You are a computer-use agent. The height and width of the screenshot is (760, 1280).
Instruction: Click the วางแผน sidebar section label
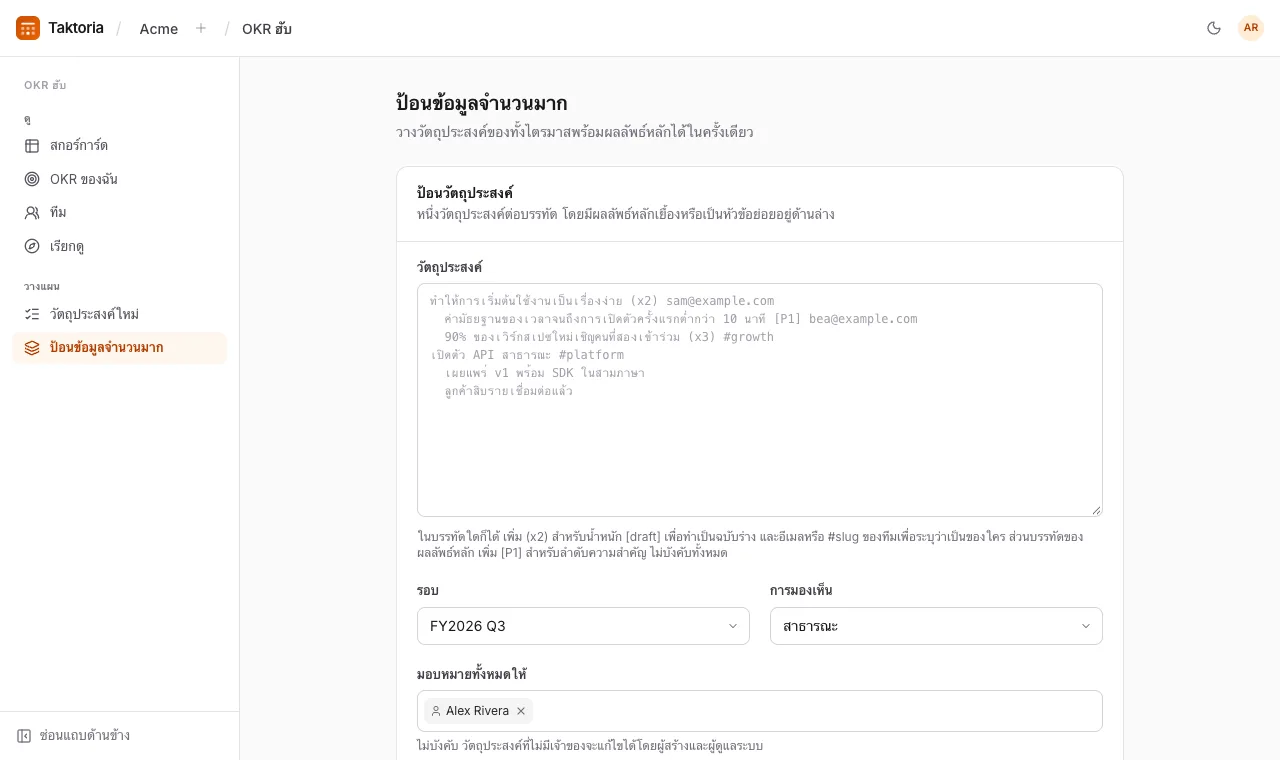pyautogui.click(x=42, y=286)
